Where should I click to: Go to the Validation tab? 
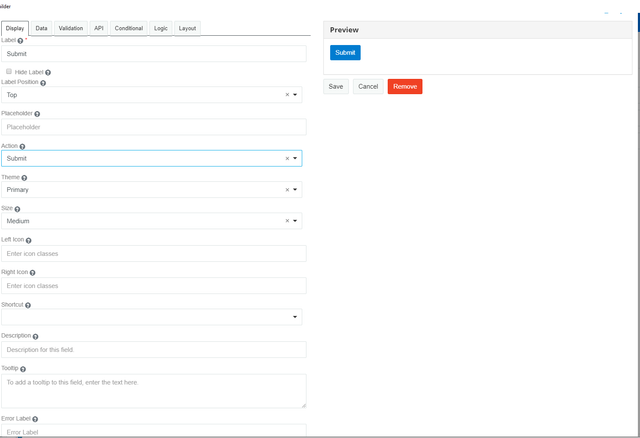[x=71, y=29]
